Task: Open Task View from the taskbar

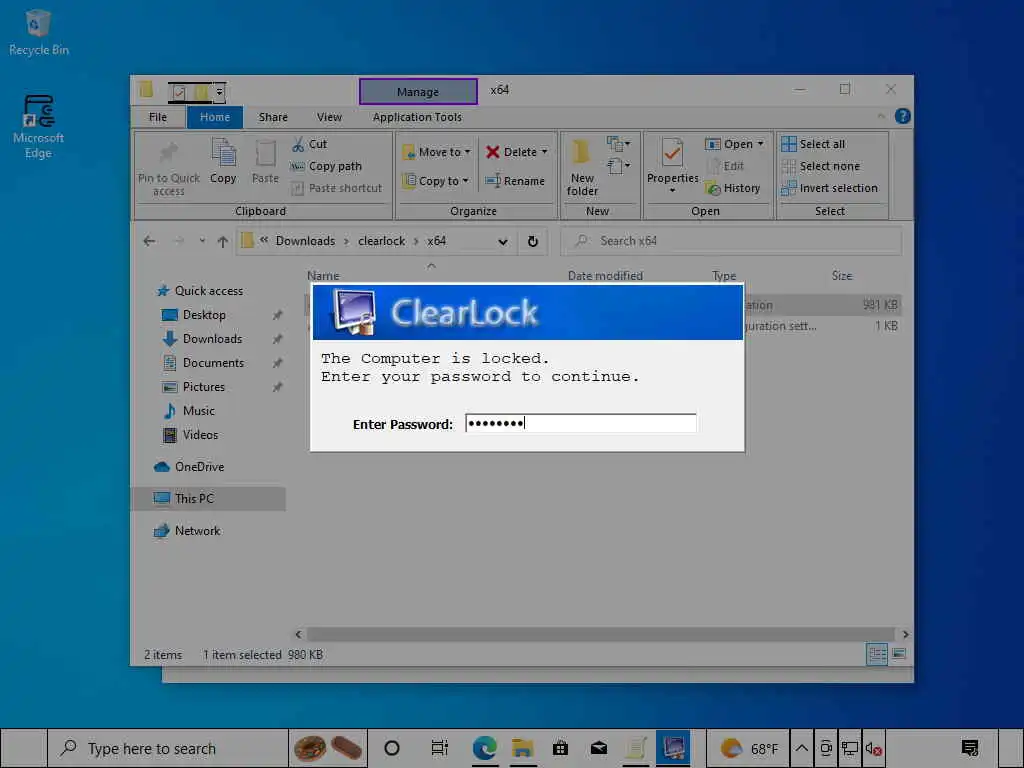Action: point(440,748)
